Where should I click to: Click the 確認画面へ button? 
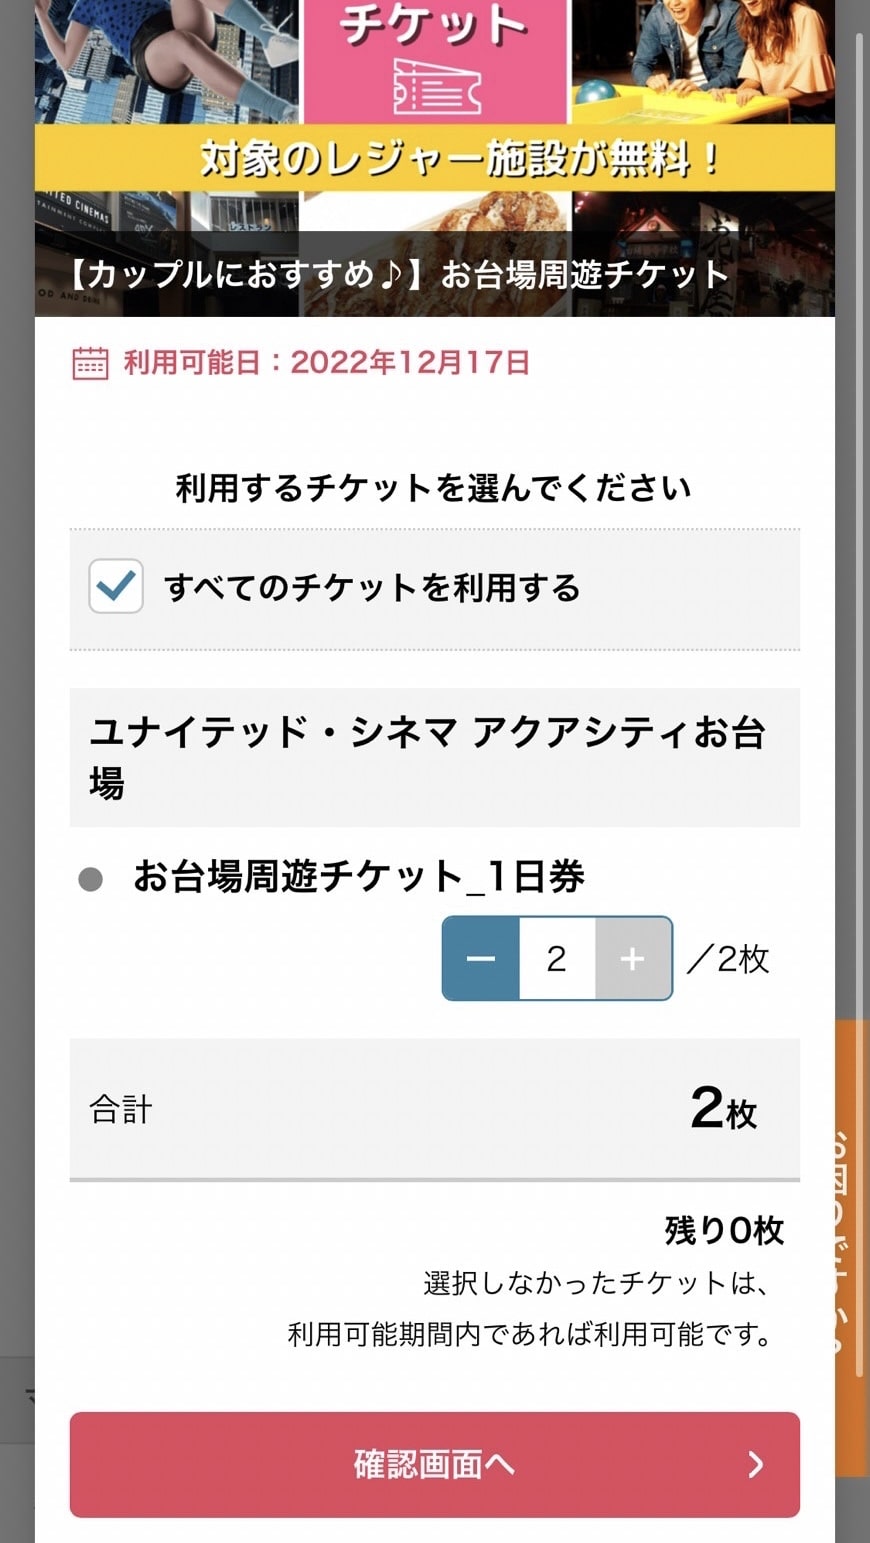[435, 1464]
